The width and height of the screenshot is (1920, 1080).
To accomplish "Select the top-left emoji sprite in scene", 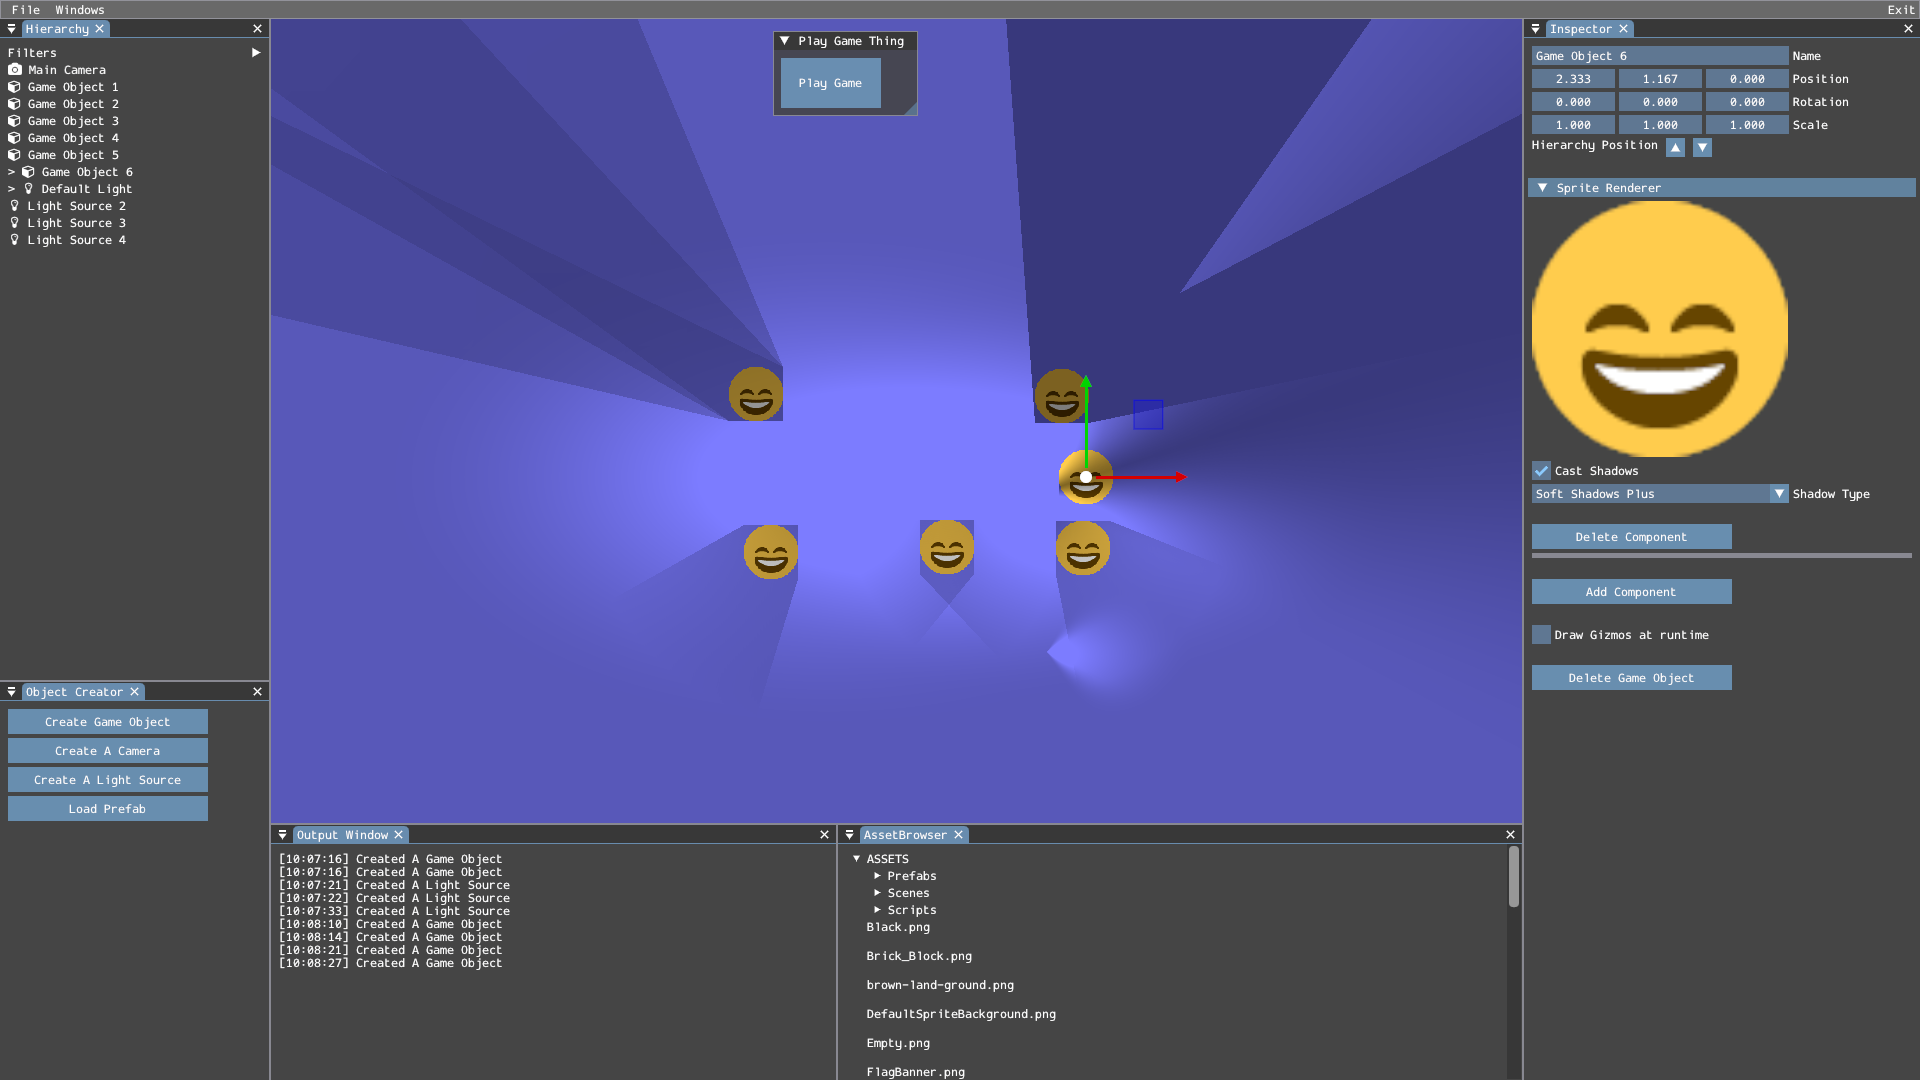I will coord(756,394).
